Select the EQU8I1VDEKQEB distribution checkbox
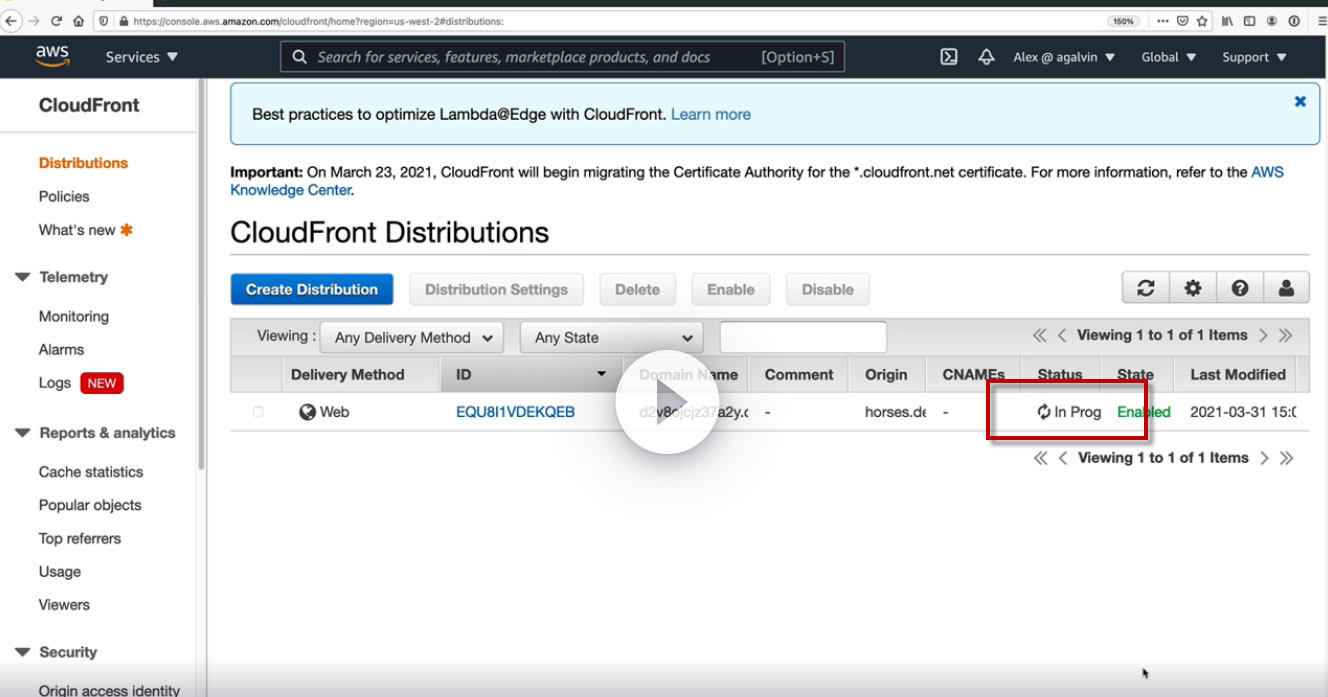The image size is (1328, 697). pos(258,411)
